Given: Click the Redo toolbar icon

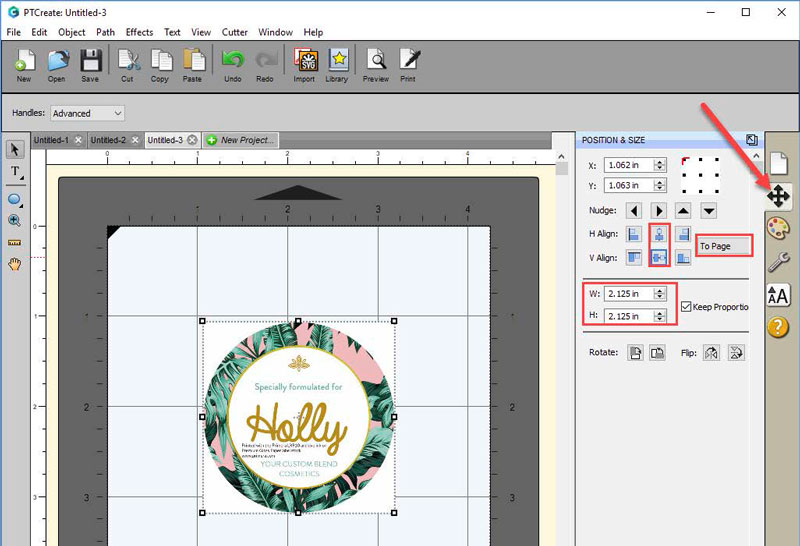Looking at the screenshot, I should 265,65.
